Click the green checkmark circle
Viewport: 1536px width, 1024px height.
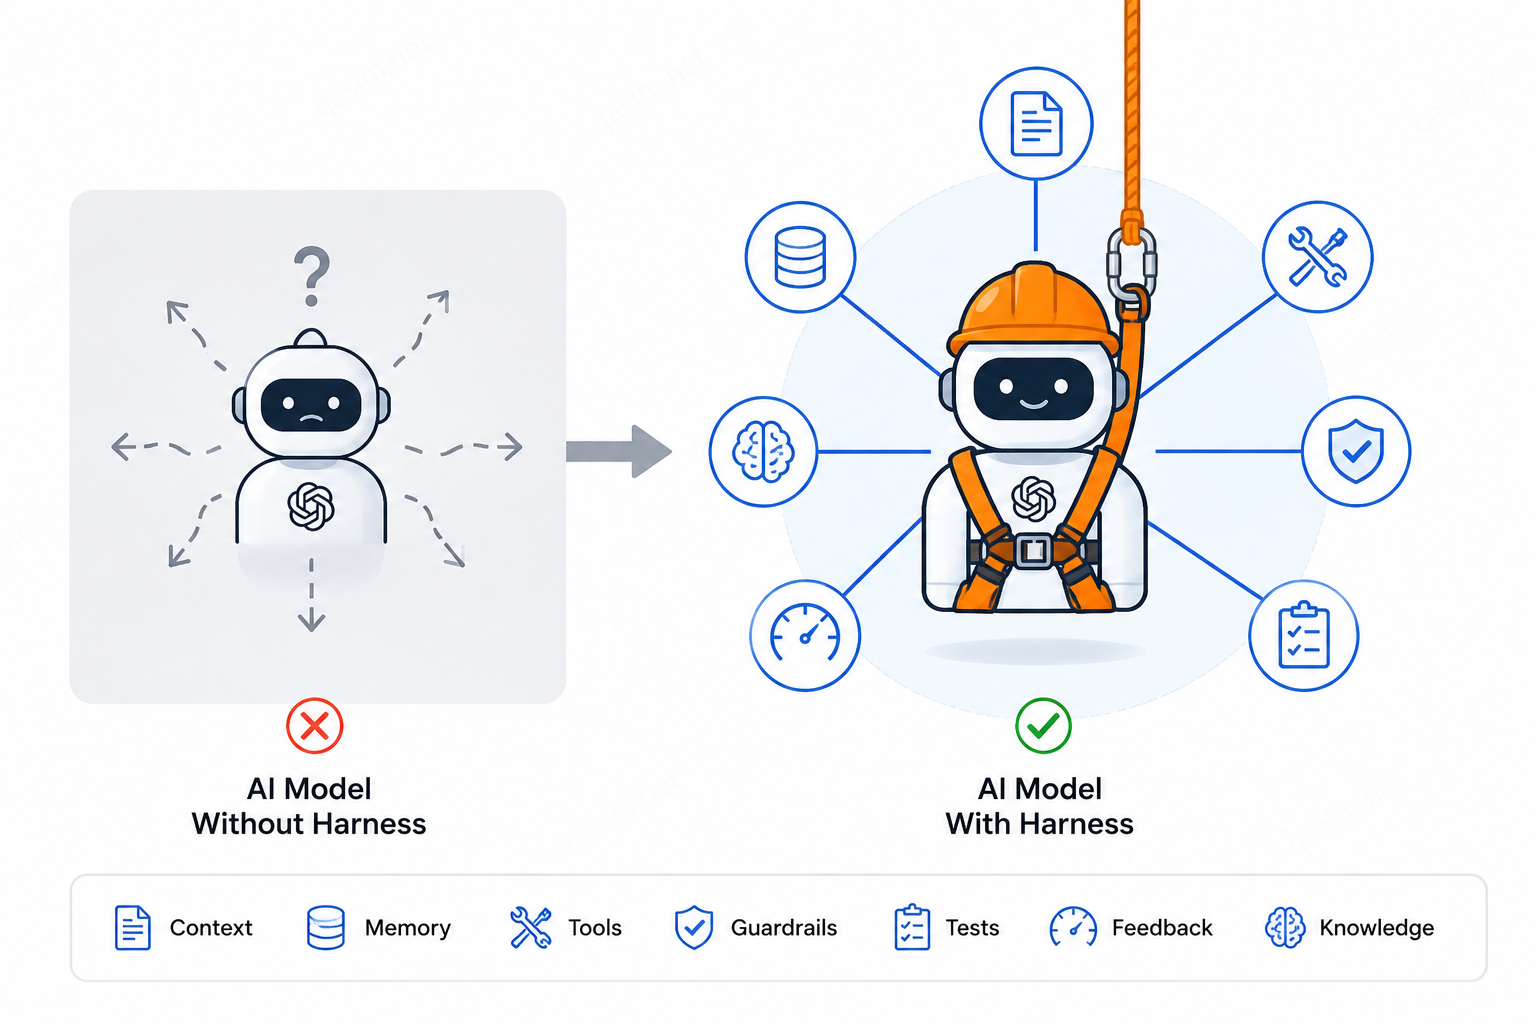1043,726
